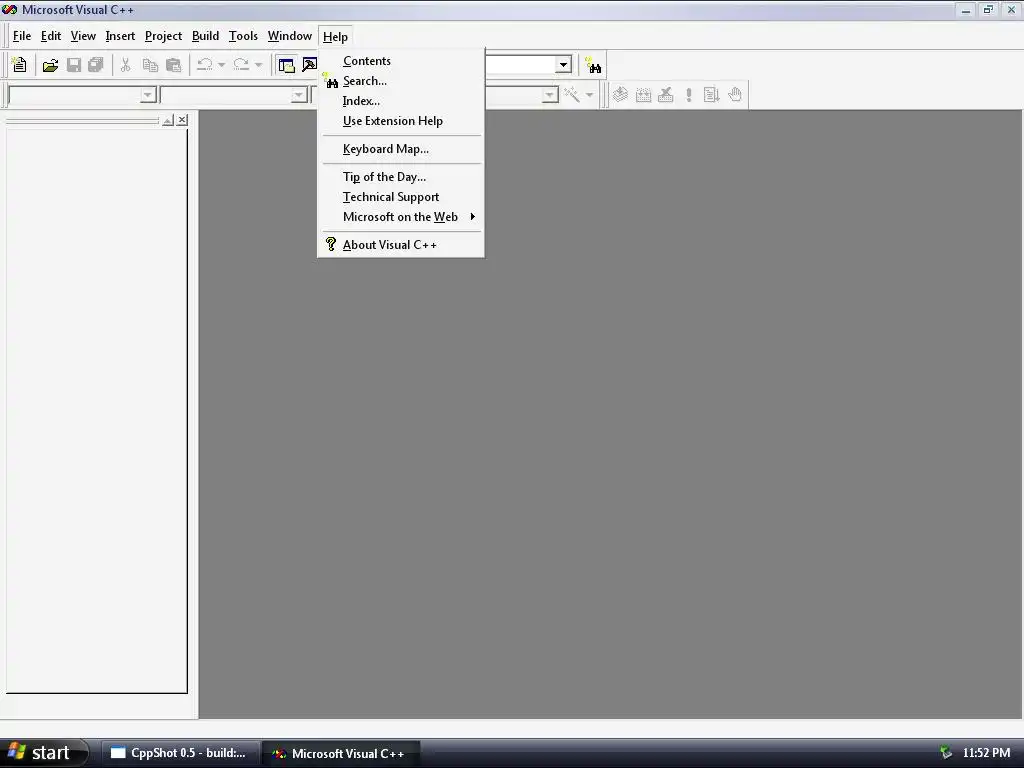Choose Index... from the Help menu

click(401, 101)
